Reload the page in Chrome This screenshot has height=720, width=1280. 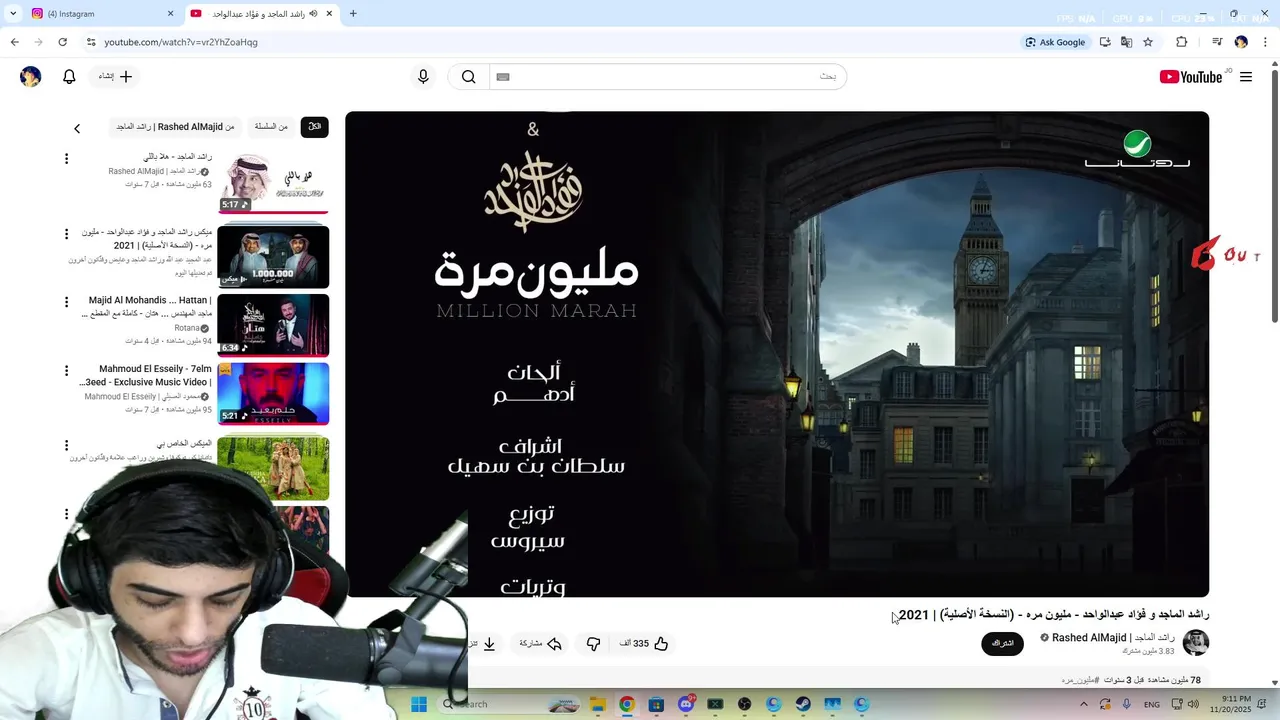62,42
